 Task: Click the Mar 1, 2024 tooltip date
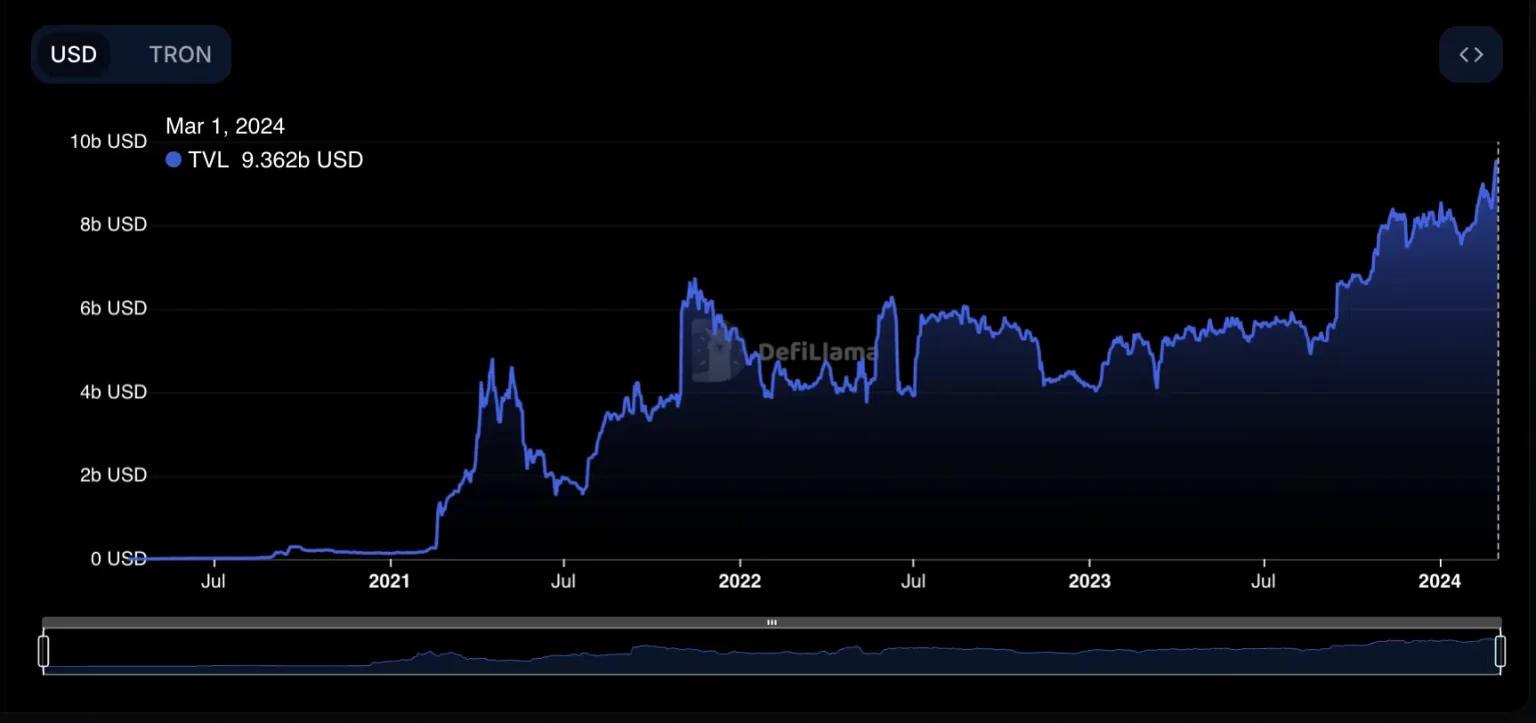click(225, 126)
